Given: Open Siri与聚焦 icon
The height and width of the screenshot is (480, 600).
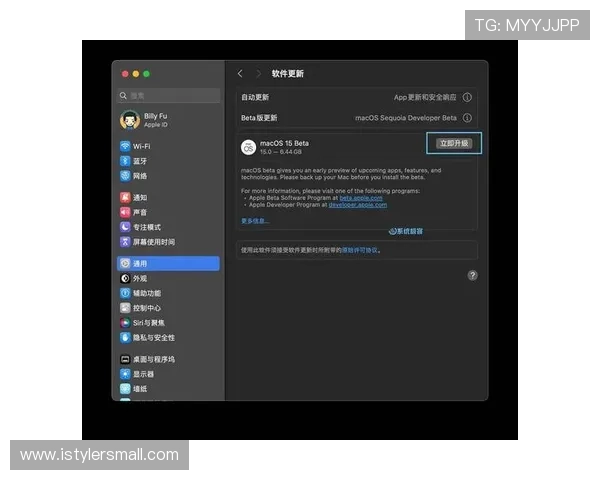Looking at the screenshot, I should click(125, 323).
